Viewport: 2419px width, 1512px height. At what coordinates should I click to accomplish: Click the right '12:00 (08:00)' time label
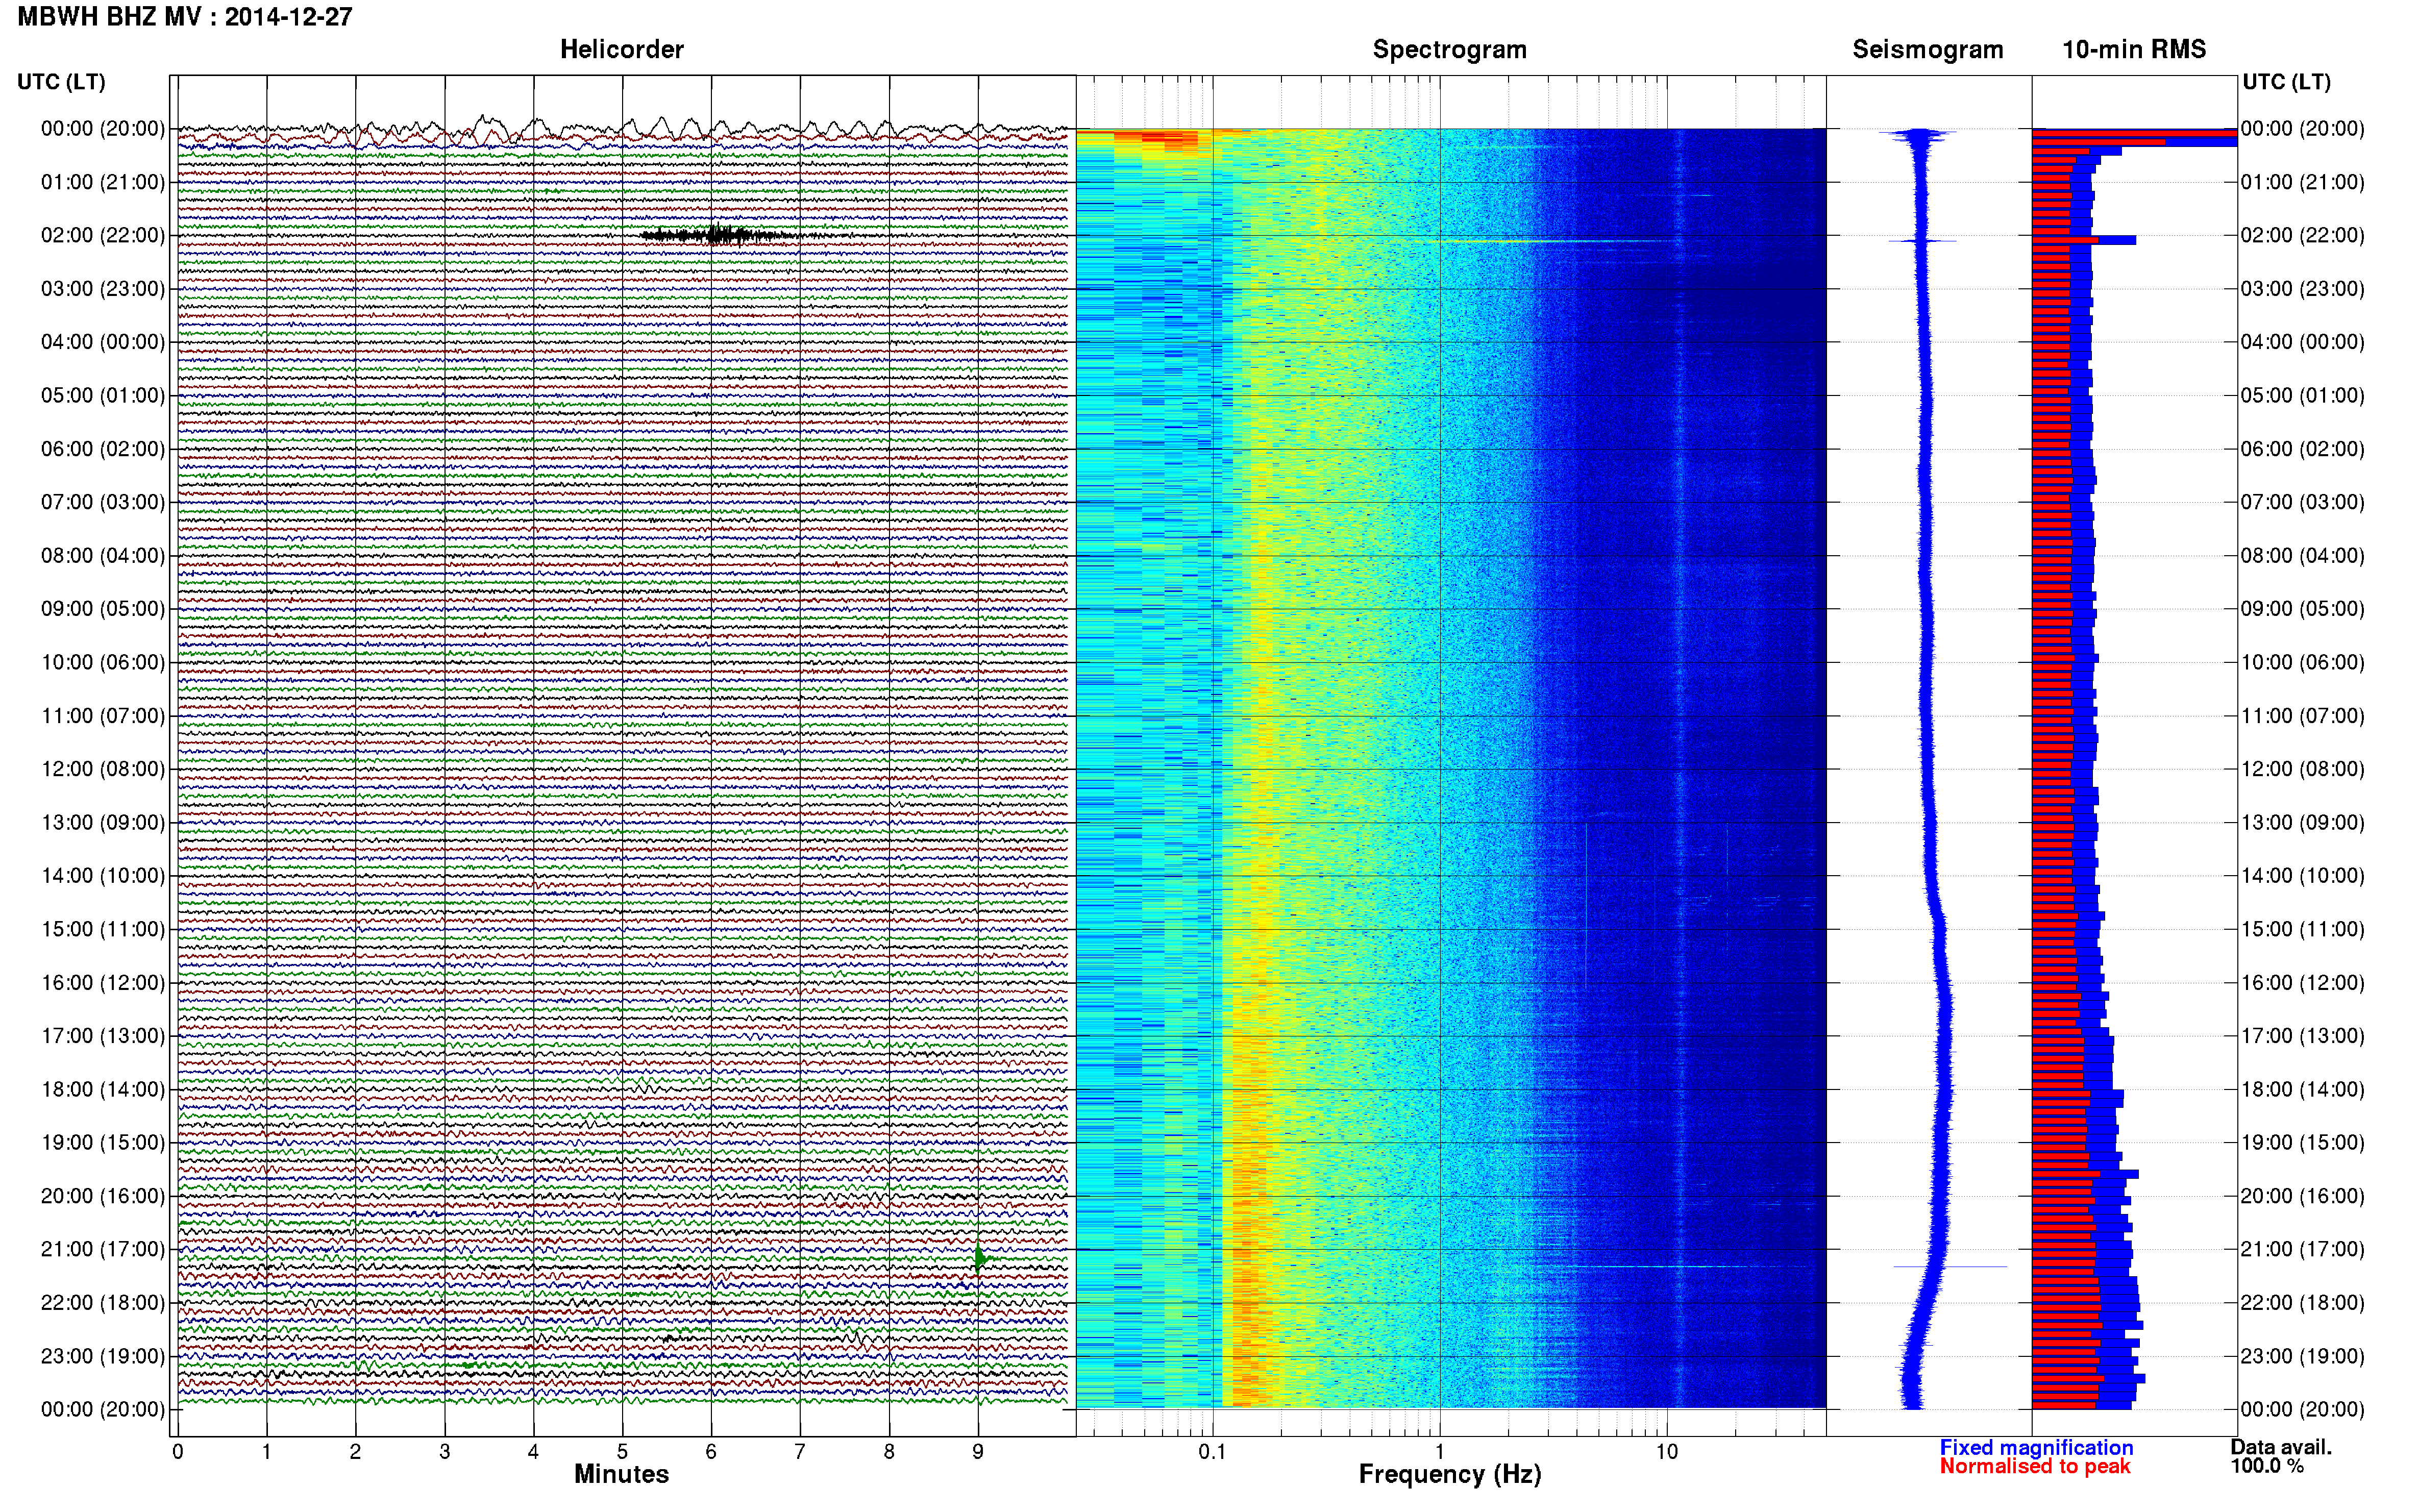2302,769
